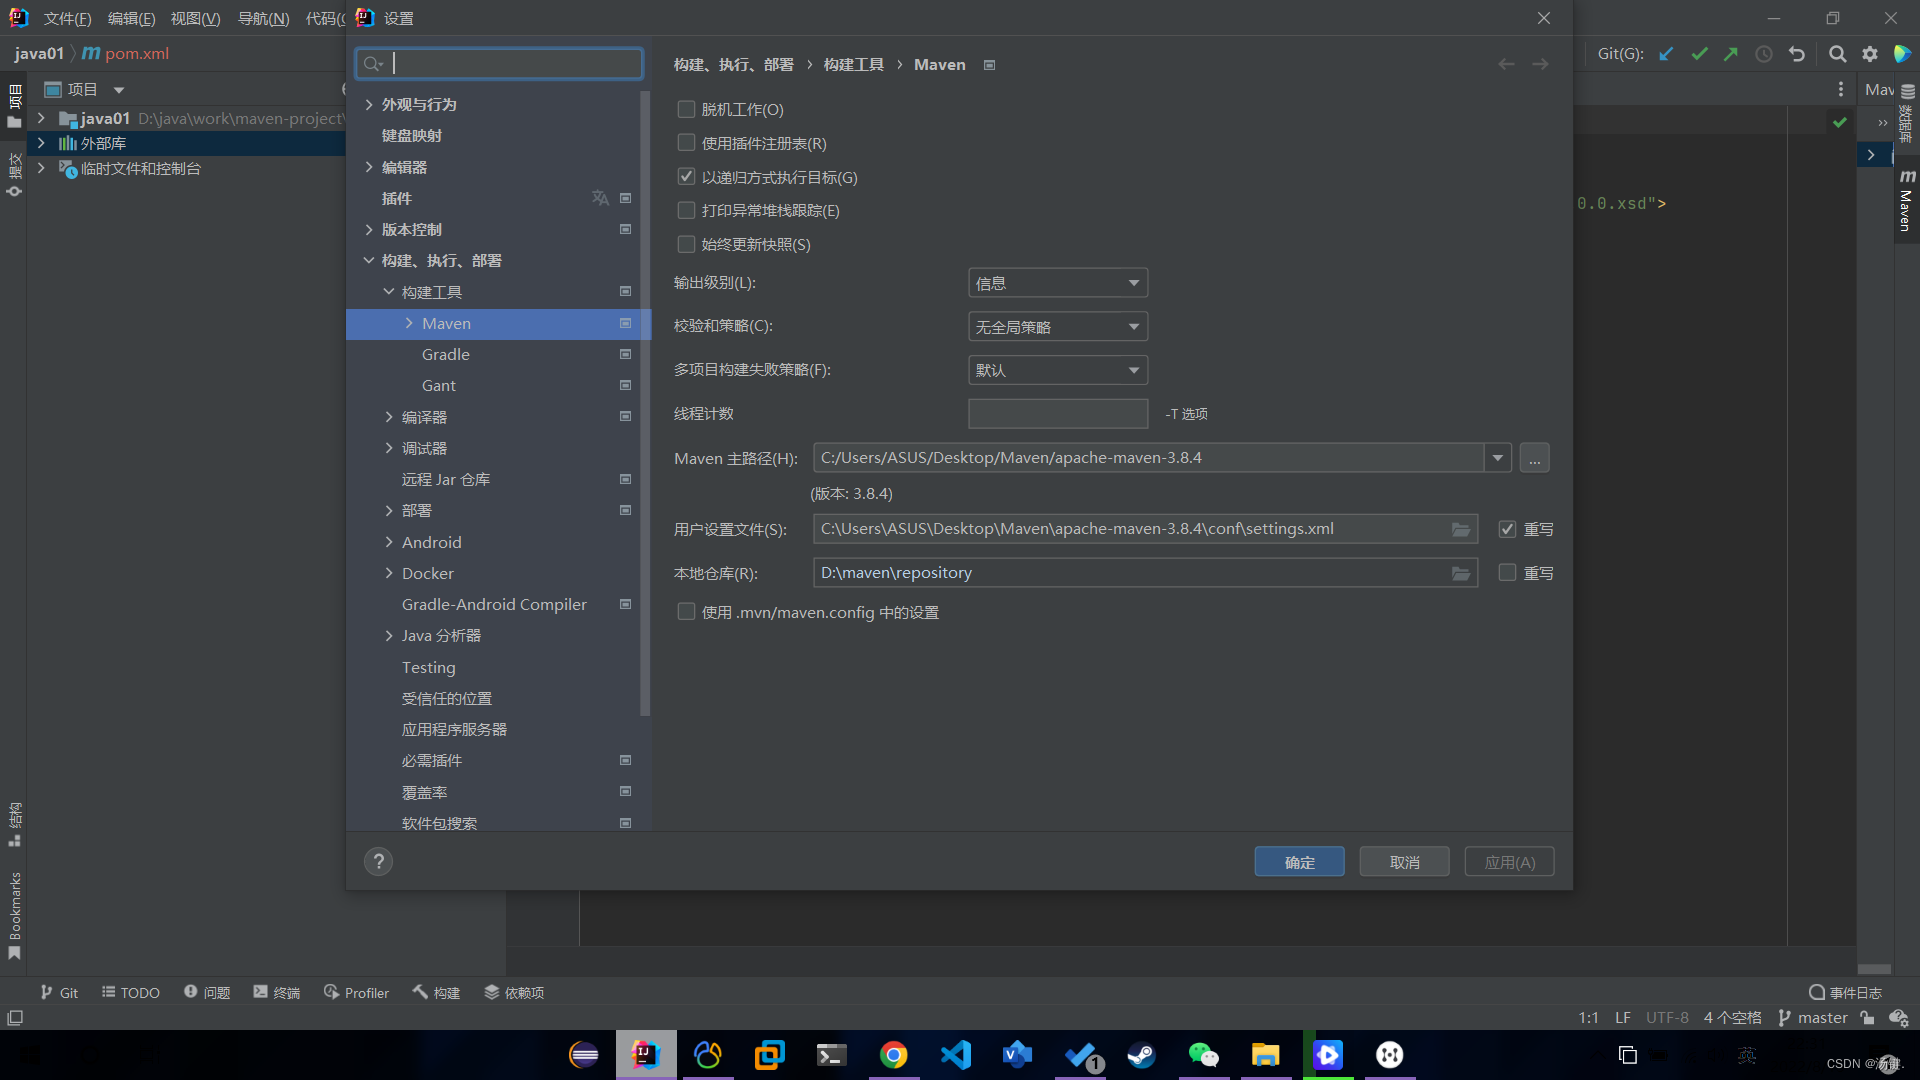Viewport: 1920px width, 1080px height.
Task: Enable use .mvn/maven.config settings checkbox
Action: point(686,612)
